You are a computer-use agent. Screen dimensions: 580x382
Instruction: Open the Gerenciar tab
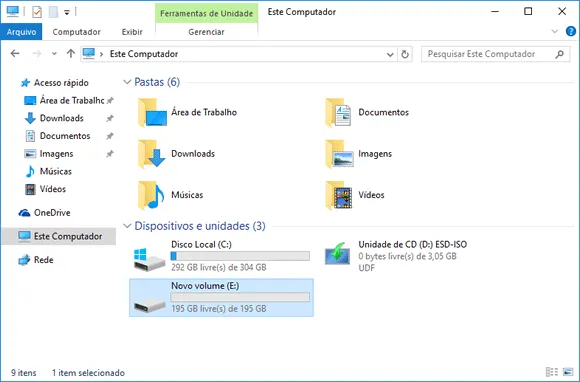click(206, 32)
